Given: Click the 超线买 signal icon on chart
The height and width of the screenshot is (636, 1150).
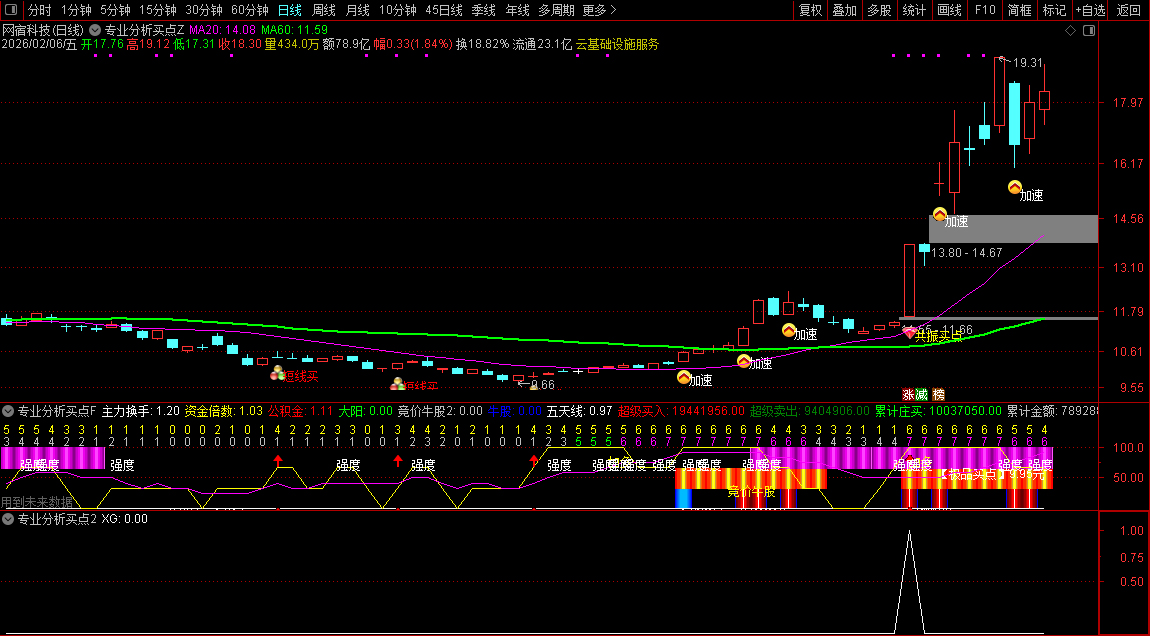Looking at the screenshot, I should (278, 373).
